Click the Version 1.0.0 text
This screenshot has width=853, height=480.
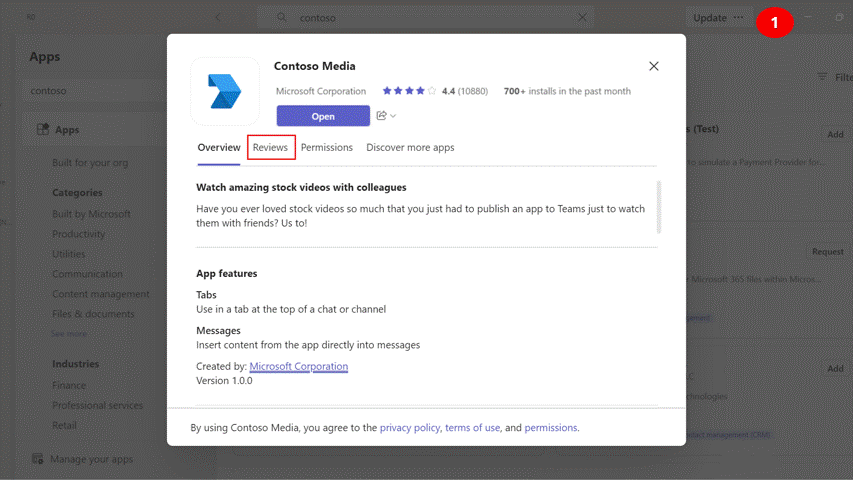pyautogui.click(x=224, y=380)
